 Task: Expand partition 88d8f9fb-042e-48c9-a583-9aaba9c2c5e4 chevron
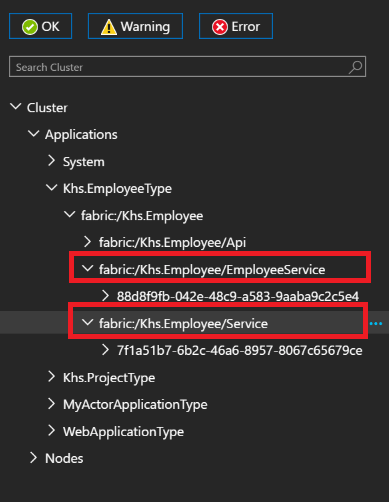click(105, 295)
